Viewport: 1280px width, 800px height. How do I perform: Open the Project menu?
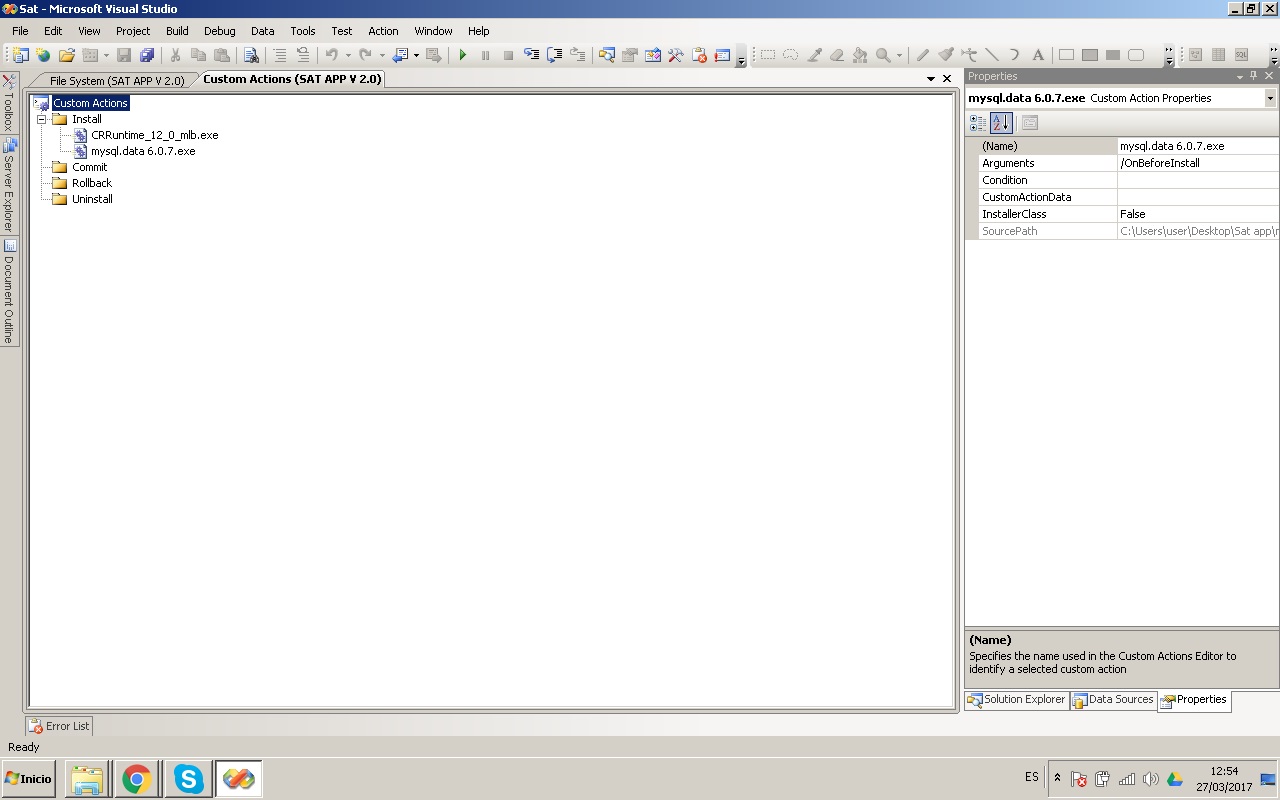tap(133, 31)
